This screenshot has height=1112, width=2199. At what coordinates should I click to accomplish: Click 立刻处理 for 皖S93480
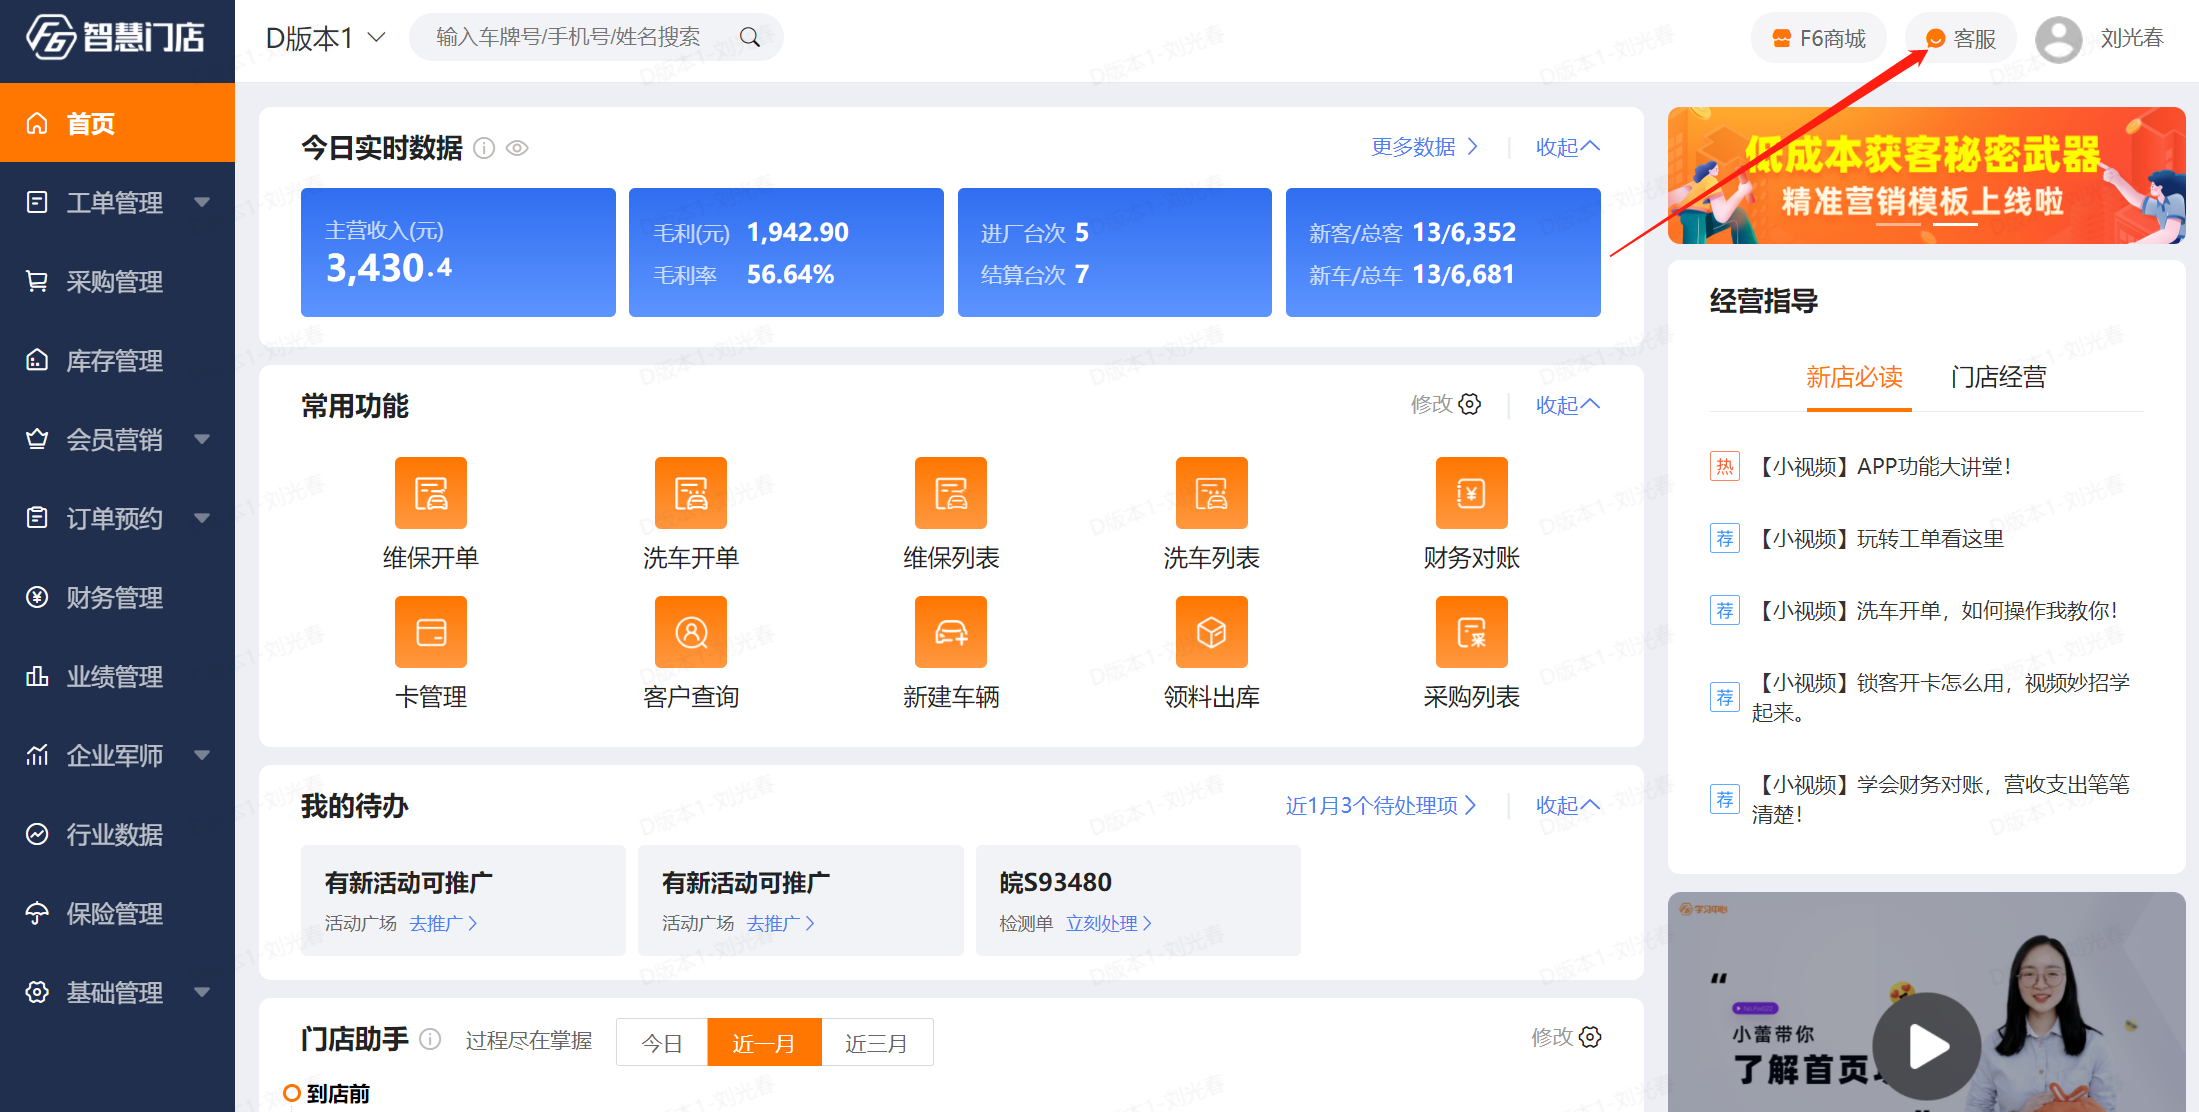[1108, 923]
